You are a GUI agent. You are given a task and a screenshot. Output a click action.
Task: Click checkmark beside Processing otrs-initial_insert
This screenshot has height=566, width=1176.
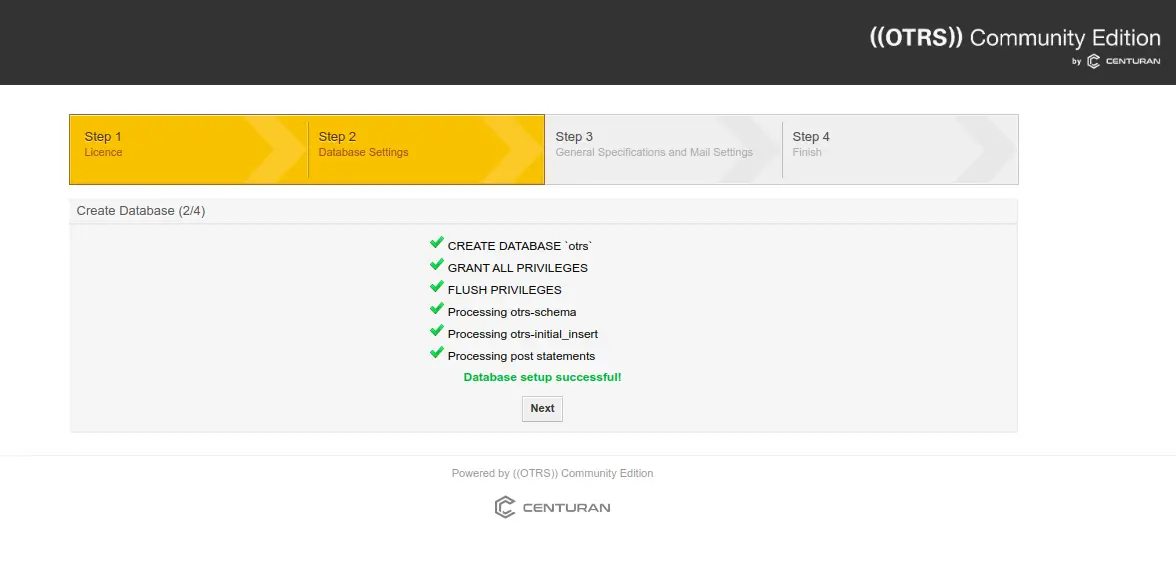pyautogui.click(x=436, y=331)
